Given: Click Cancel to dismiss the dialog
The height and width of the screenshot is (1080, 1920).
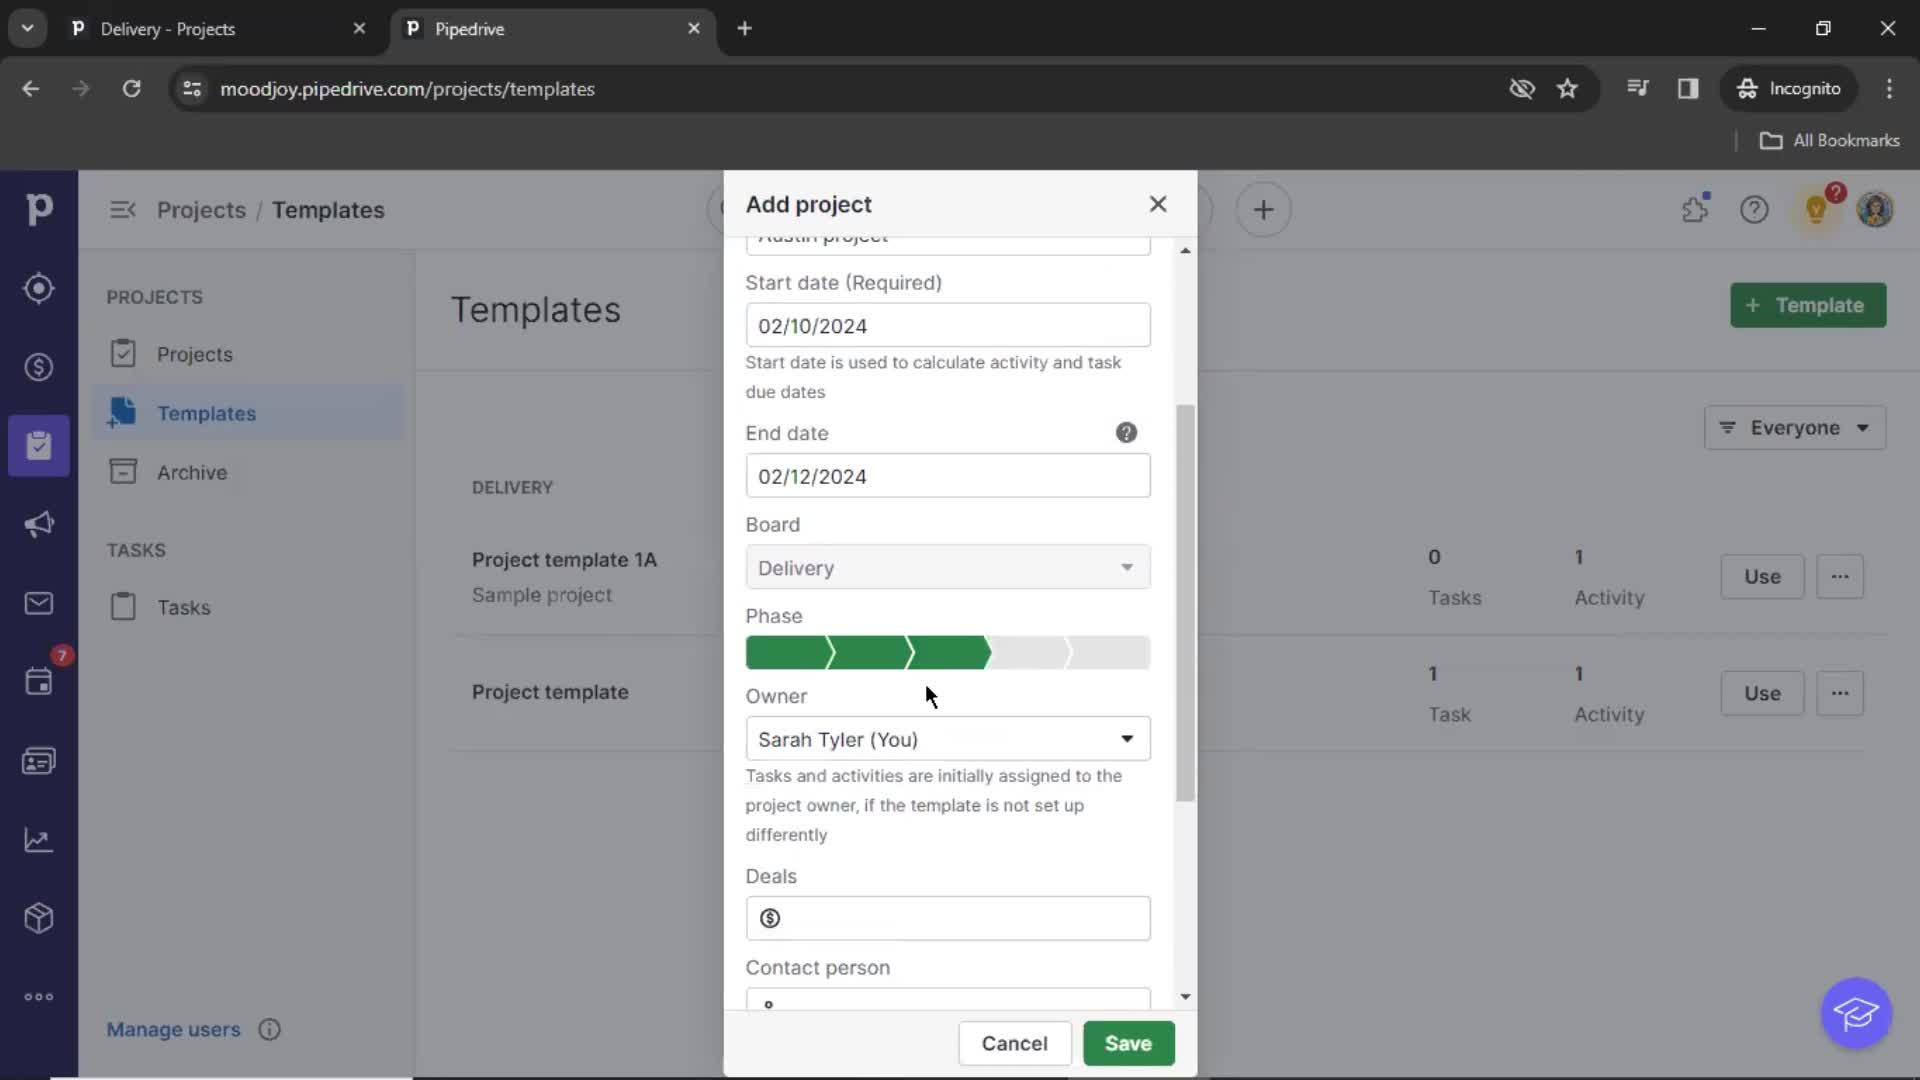Looking at the screenshot, I should point(1015,1044).
